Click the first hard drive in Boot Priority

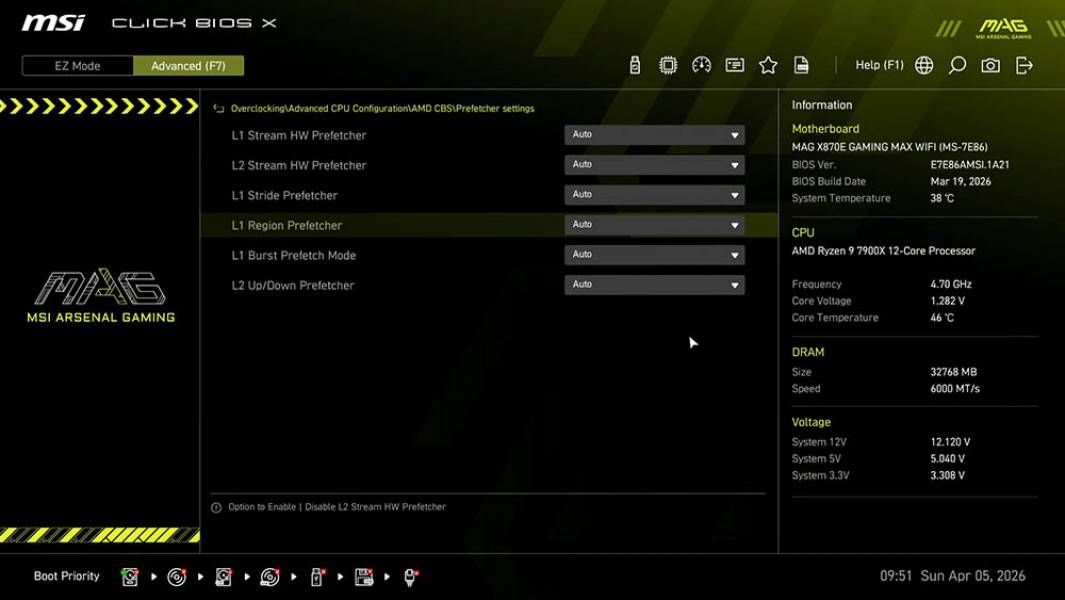130,577
